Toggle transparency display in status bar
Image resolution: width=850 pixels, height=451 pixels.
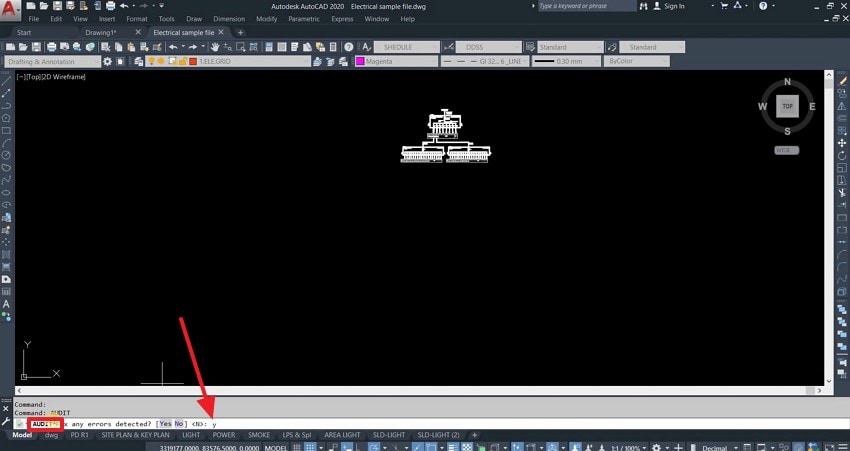pyautogui.click(x=467, y=447)
